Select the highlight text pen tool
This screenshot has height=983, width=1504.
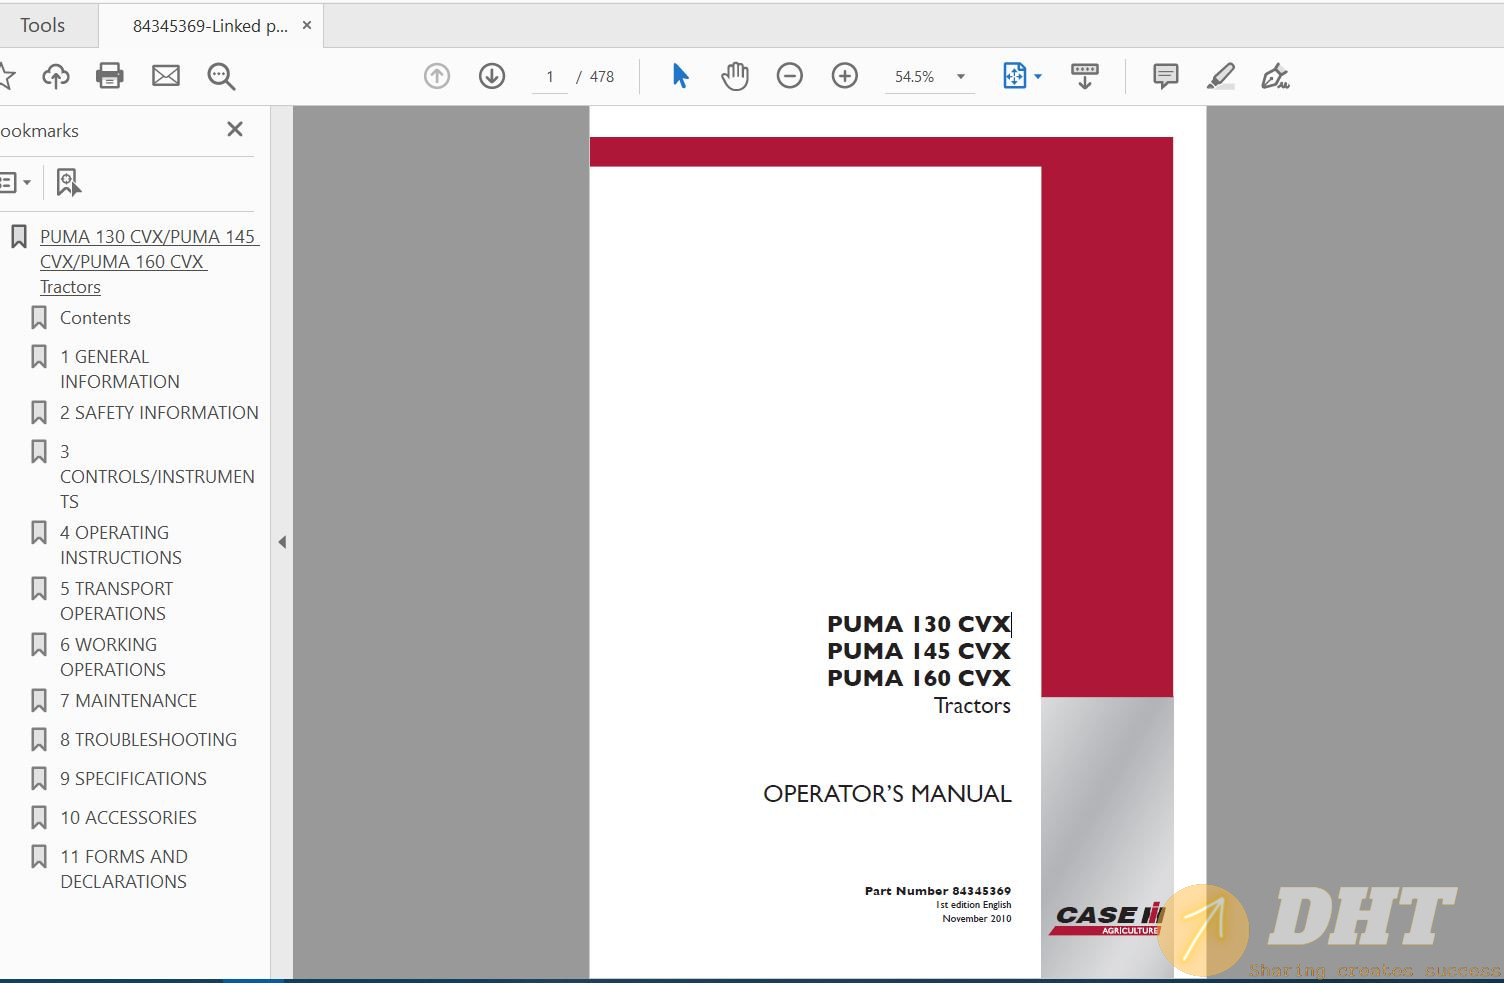1220,76
